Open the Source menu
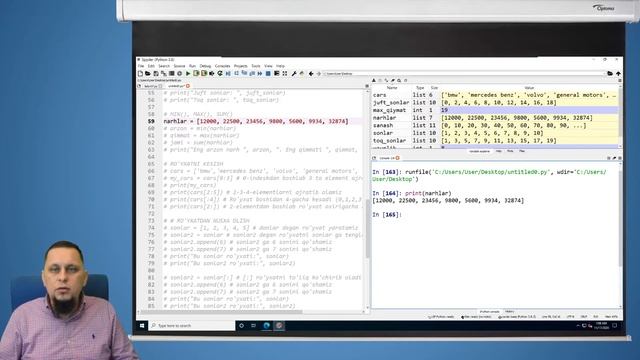This screenshot has width=640, height=360. click(x=179, y=66)
